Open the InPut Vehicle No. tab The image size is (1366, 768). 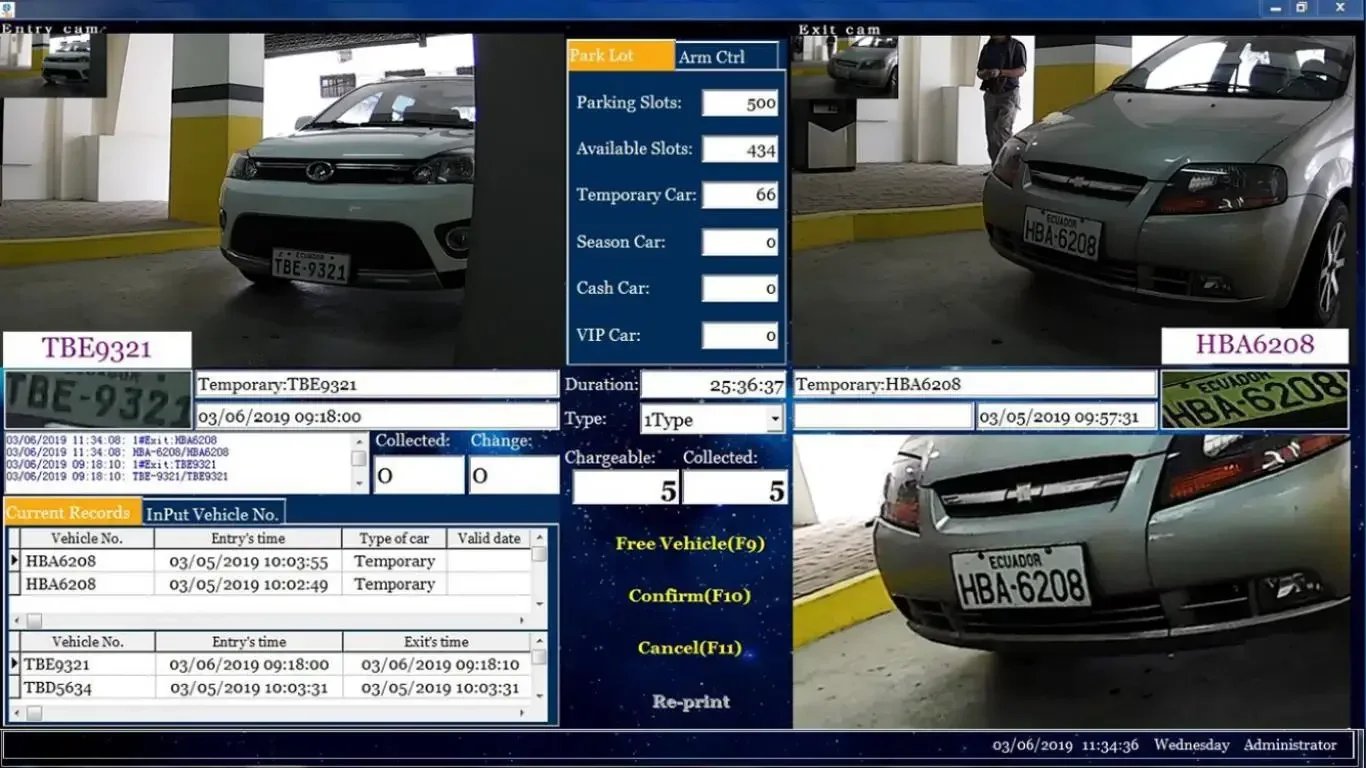click(212, 514)
